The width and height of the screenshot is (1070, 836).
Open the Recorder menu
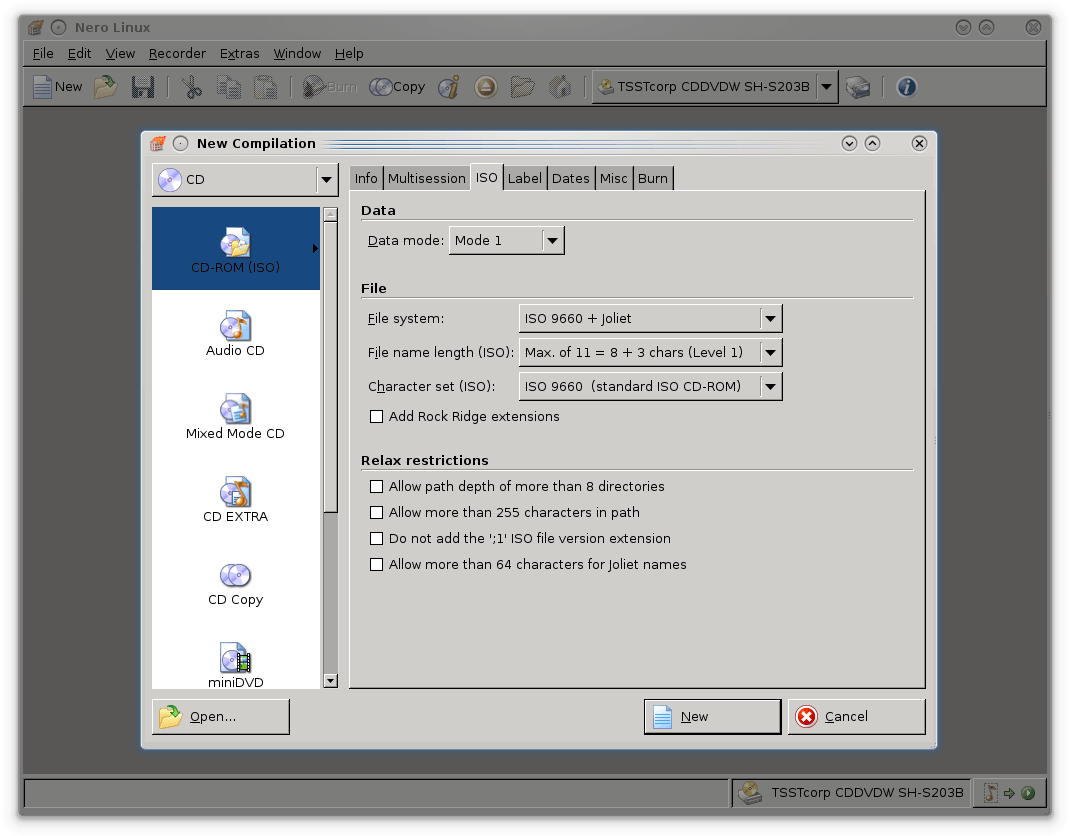tap(177, 54)
